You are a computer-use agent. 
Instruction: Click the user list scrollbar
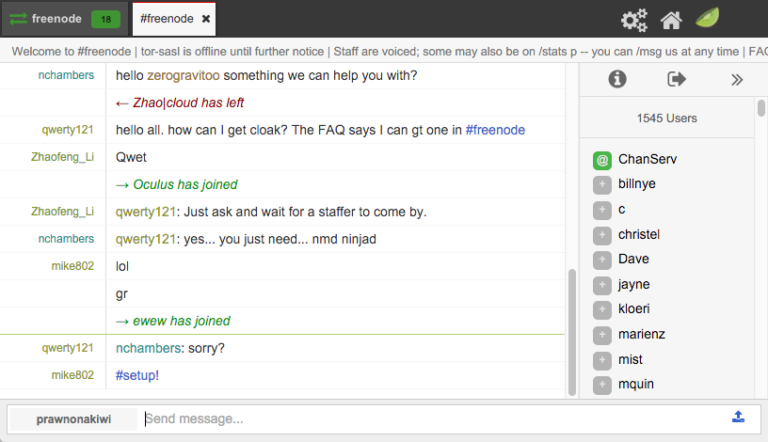point(761,109)
